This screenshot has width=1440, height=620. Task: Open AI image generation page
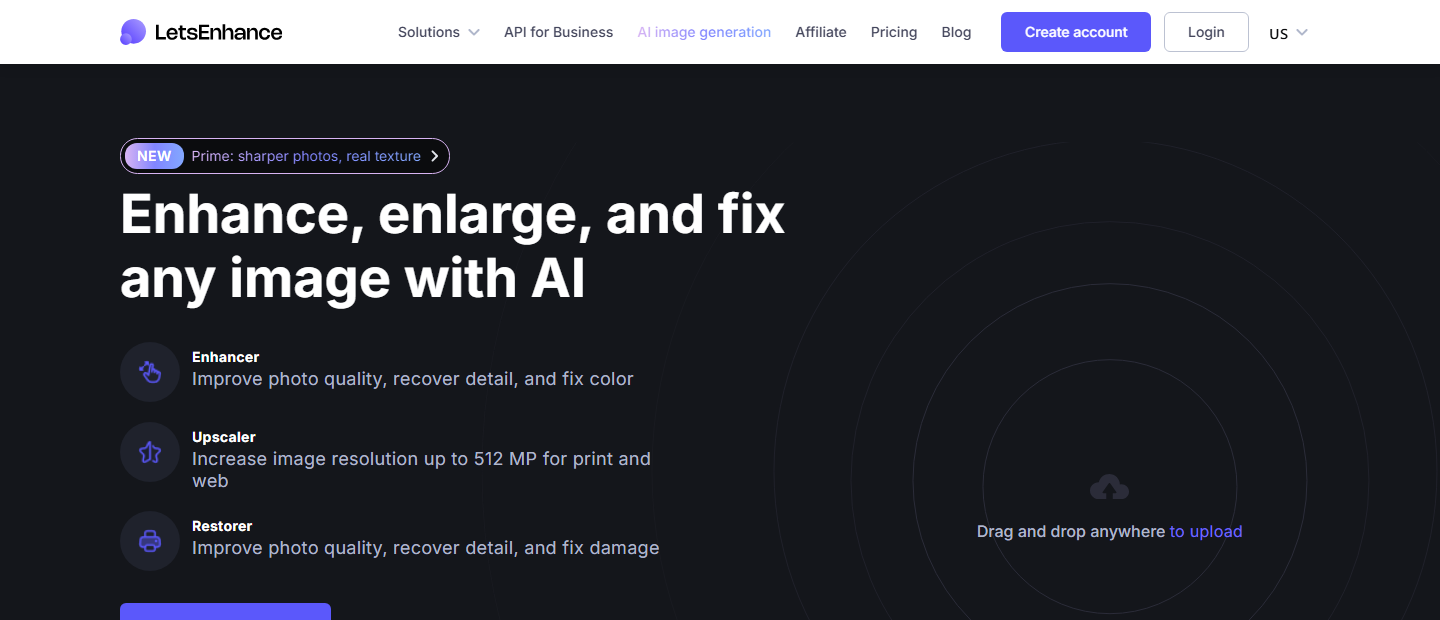704,32
